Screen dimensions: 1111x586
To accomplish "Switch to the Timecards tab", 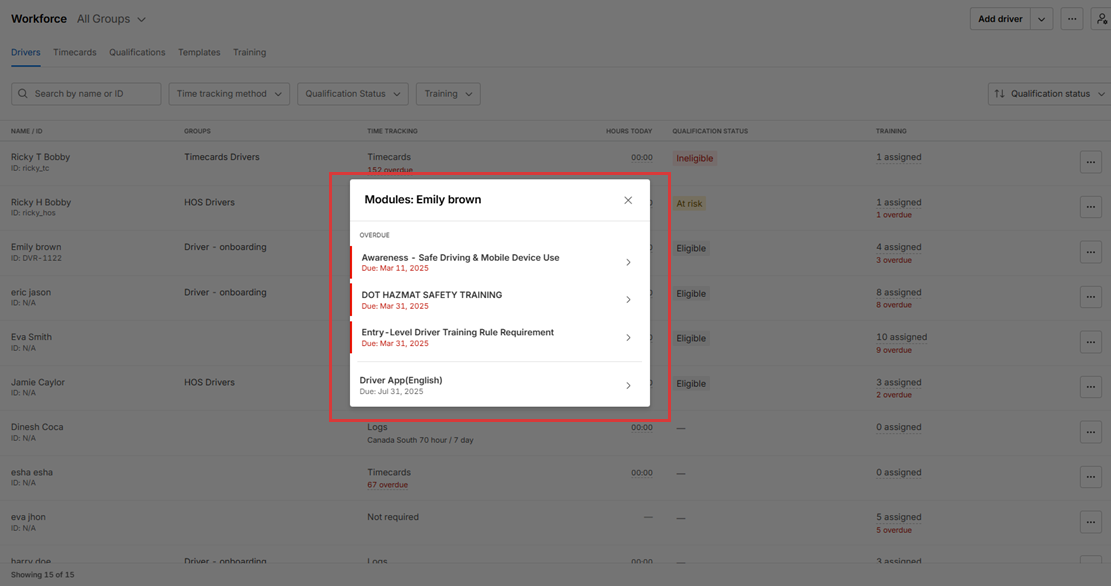I will pyautogui.click(x=75, y=52).
